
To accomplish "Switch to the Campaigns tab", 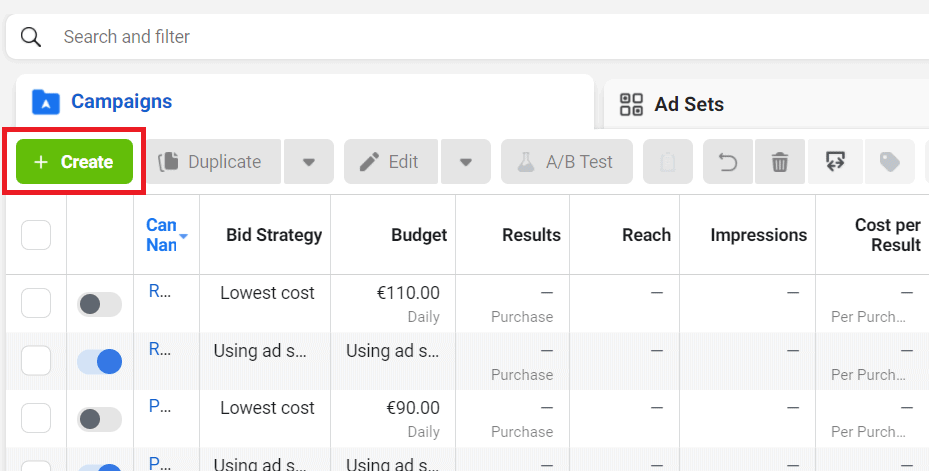I will point(305,102).
